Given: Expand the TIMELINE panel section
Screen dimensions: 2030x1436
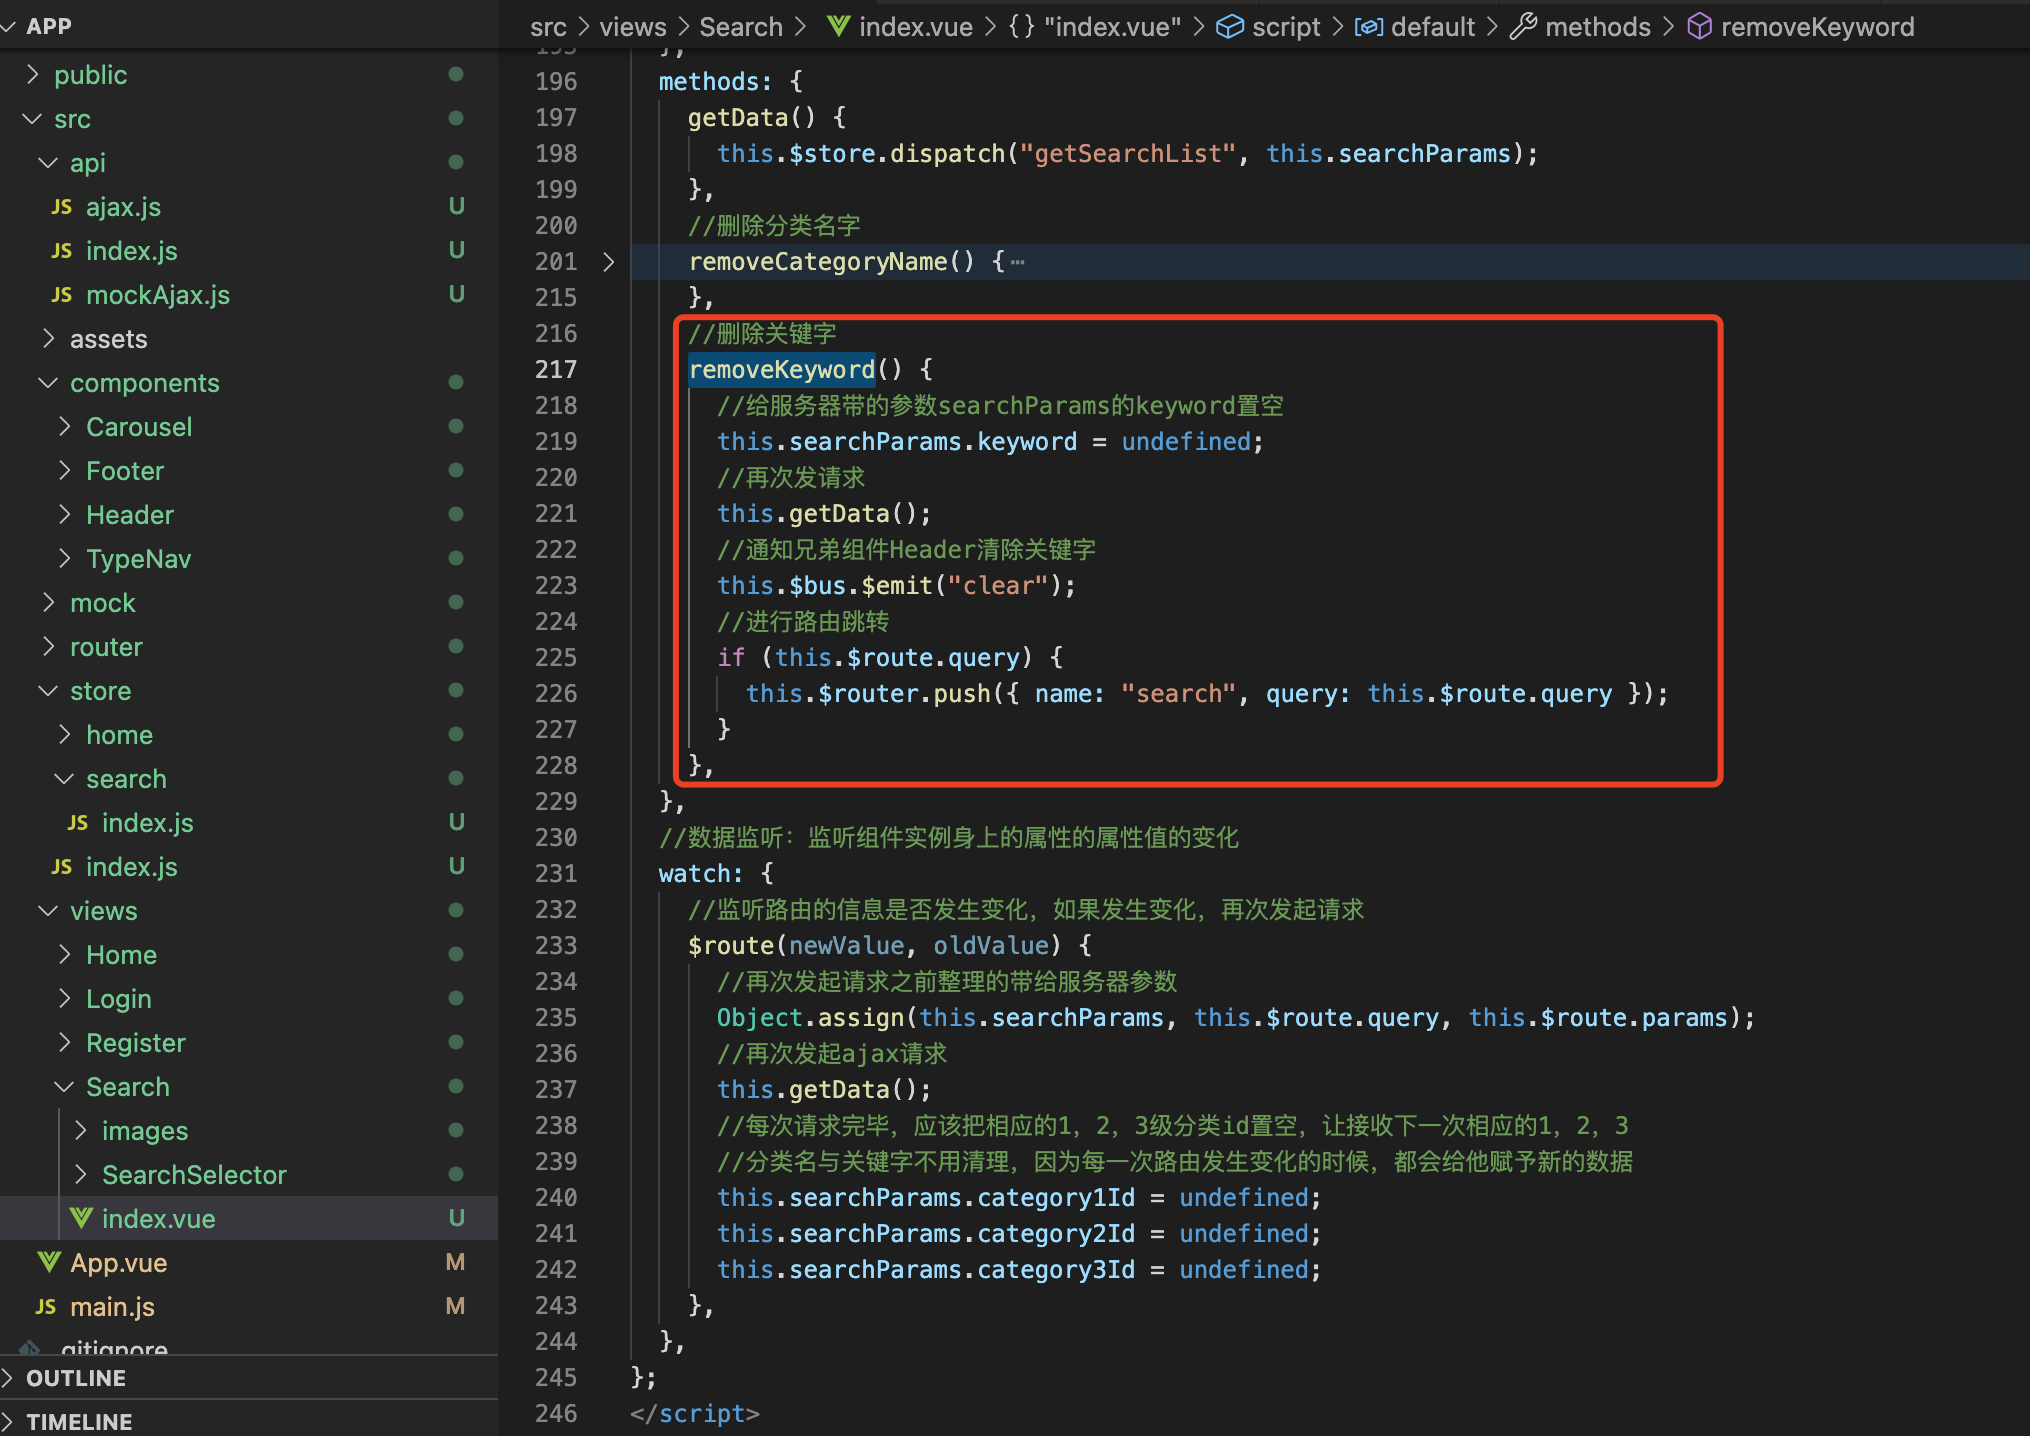Looking at the screenshot, I should pyautogui.click(x=79, y=1421).
